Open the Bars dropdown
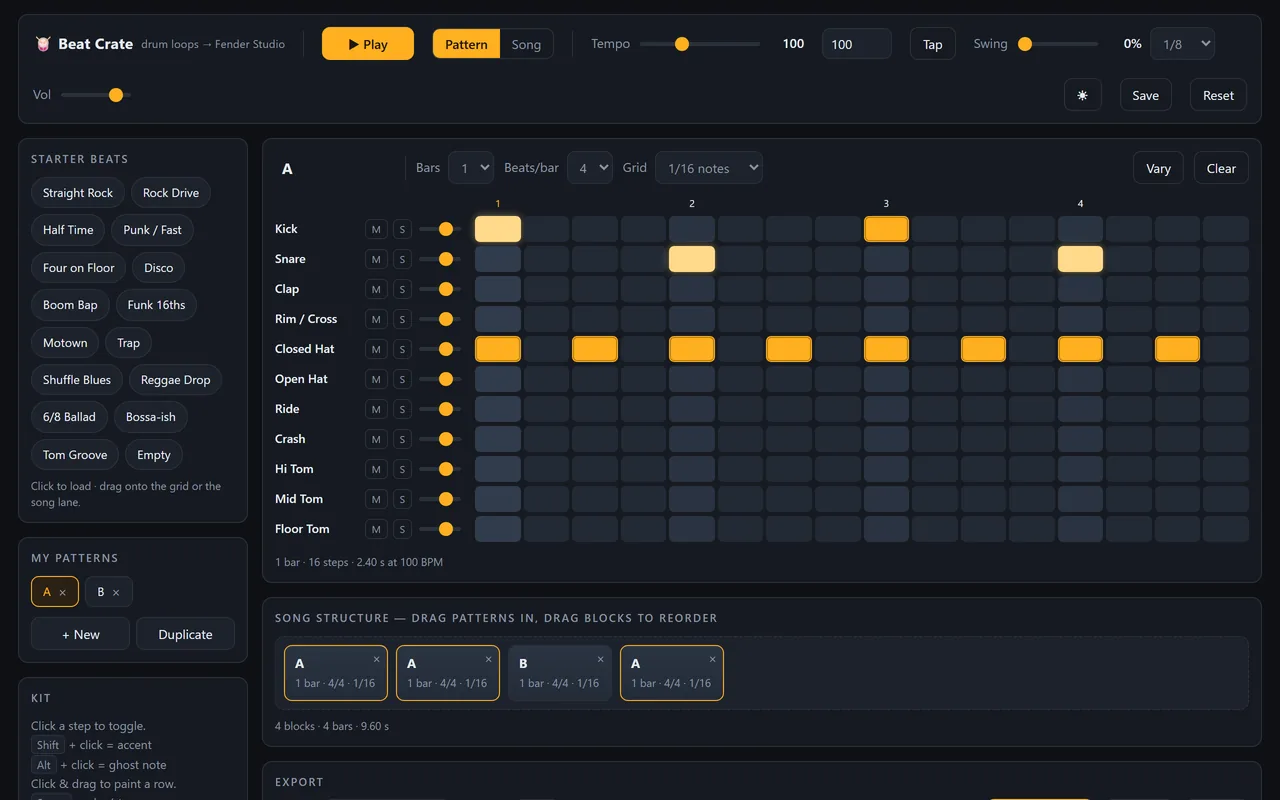The width and height of the screenshot is (1280, 800). click(x=471, y=168)
